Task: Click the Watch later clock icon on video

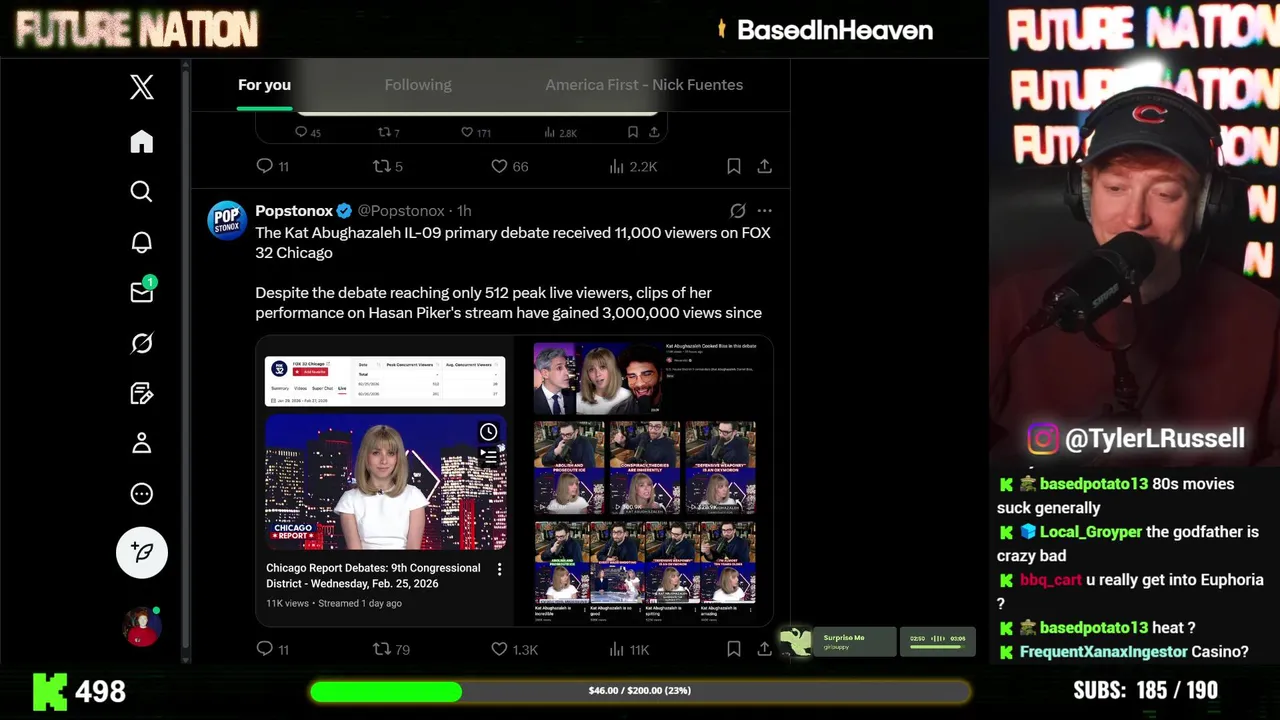Action: [x=488, y=432]
